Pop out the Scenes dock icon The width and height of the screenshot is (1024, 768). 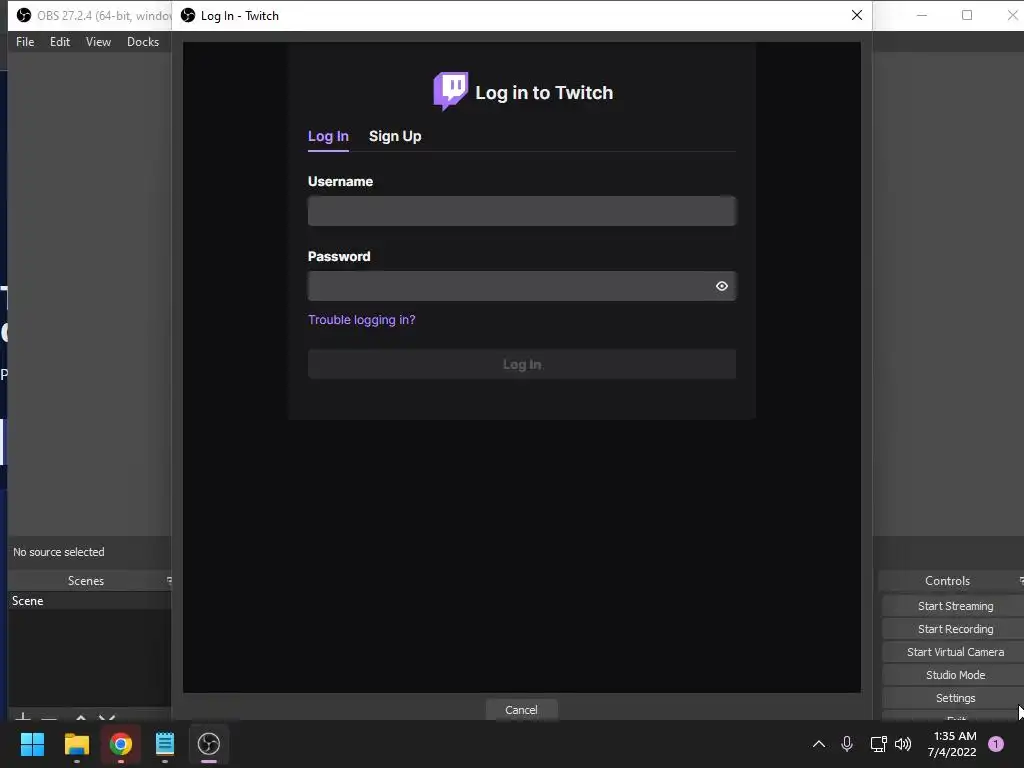[x=169, y=580]
